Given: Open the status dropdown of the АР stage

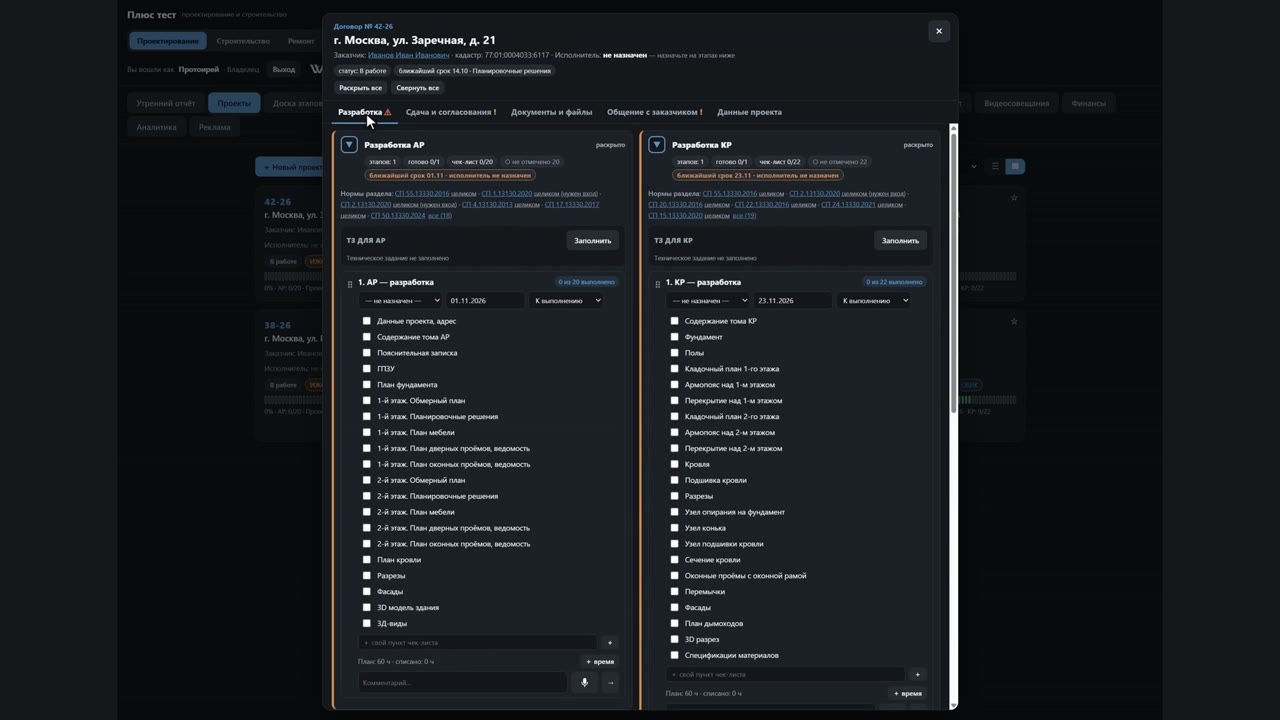Looking at the screenshot, I should (567, 300).
